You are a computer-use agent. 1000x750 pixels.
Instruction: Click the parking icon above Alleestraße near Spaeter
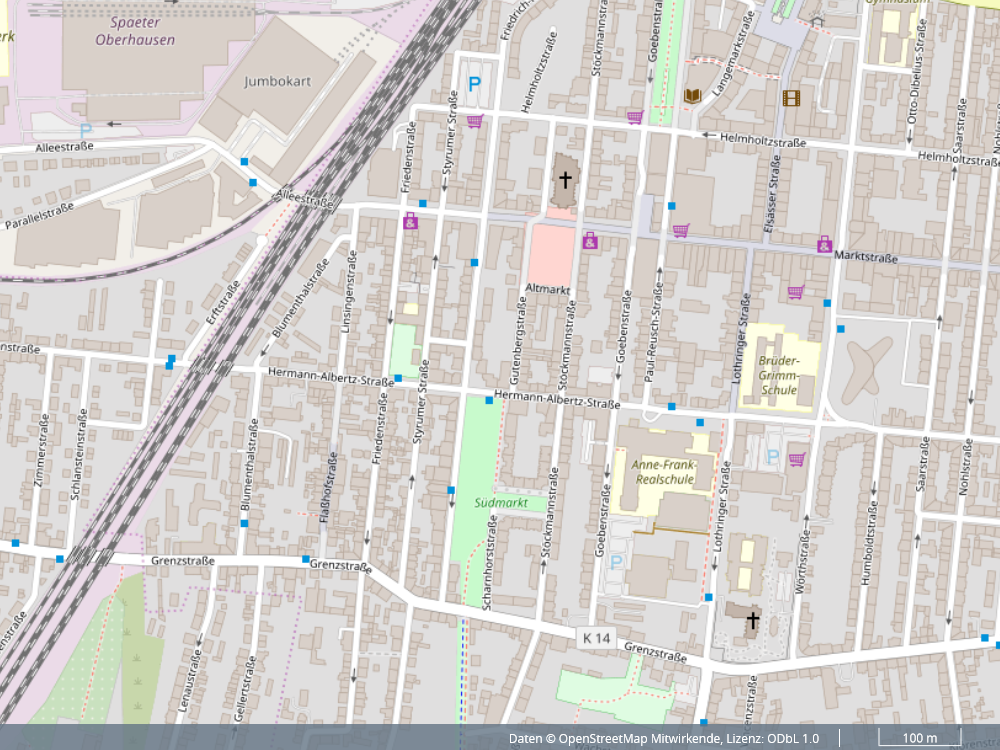[x=85, y=131]
